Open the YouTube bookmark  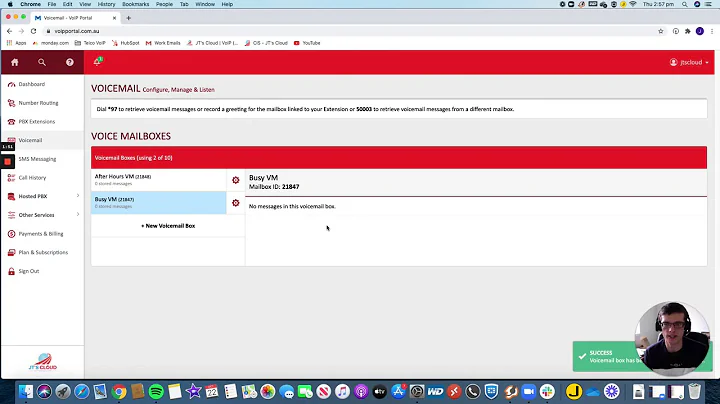pos(307,43)
